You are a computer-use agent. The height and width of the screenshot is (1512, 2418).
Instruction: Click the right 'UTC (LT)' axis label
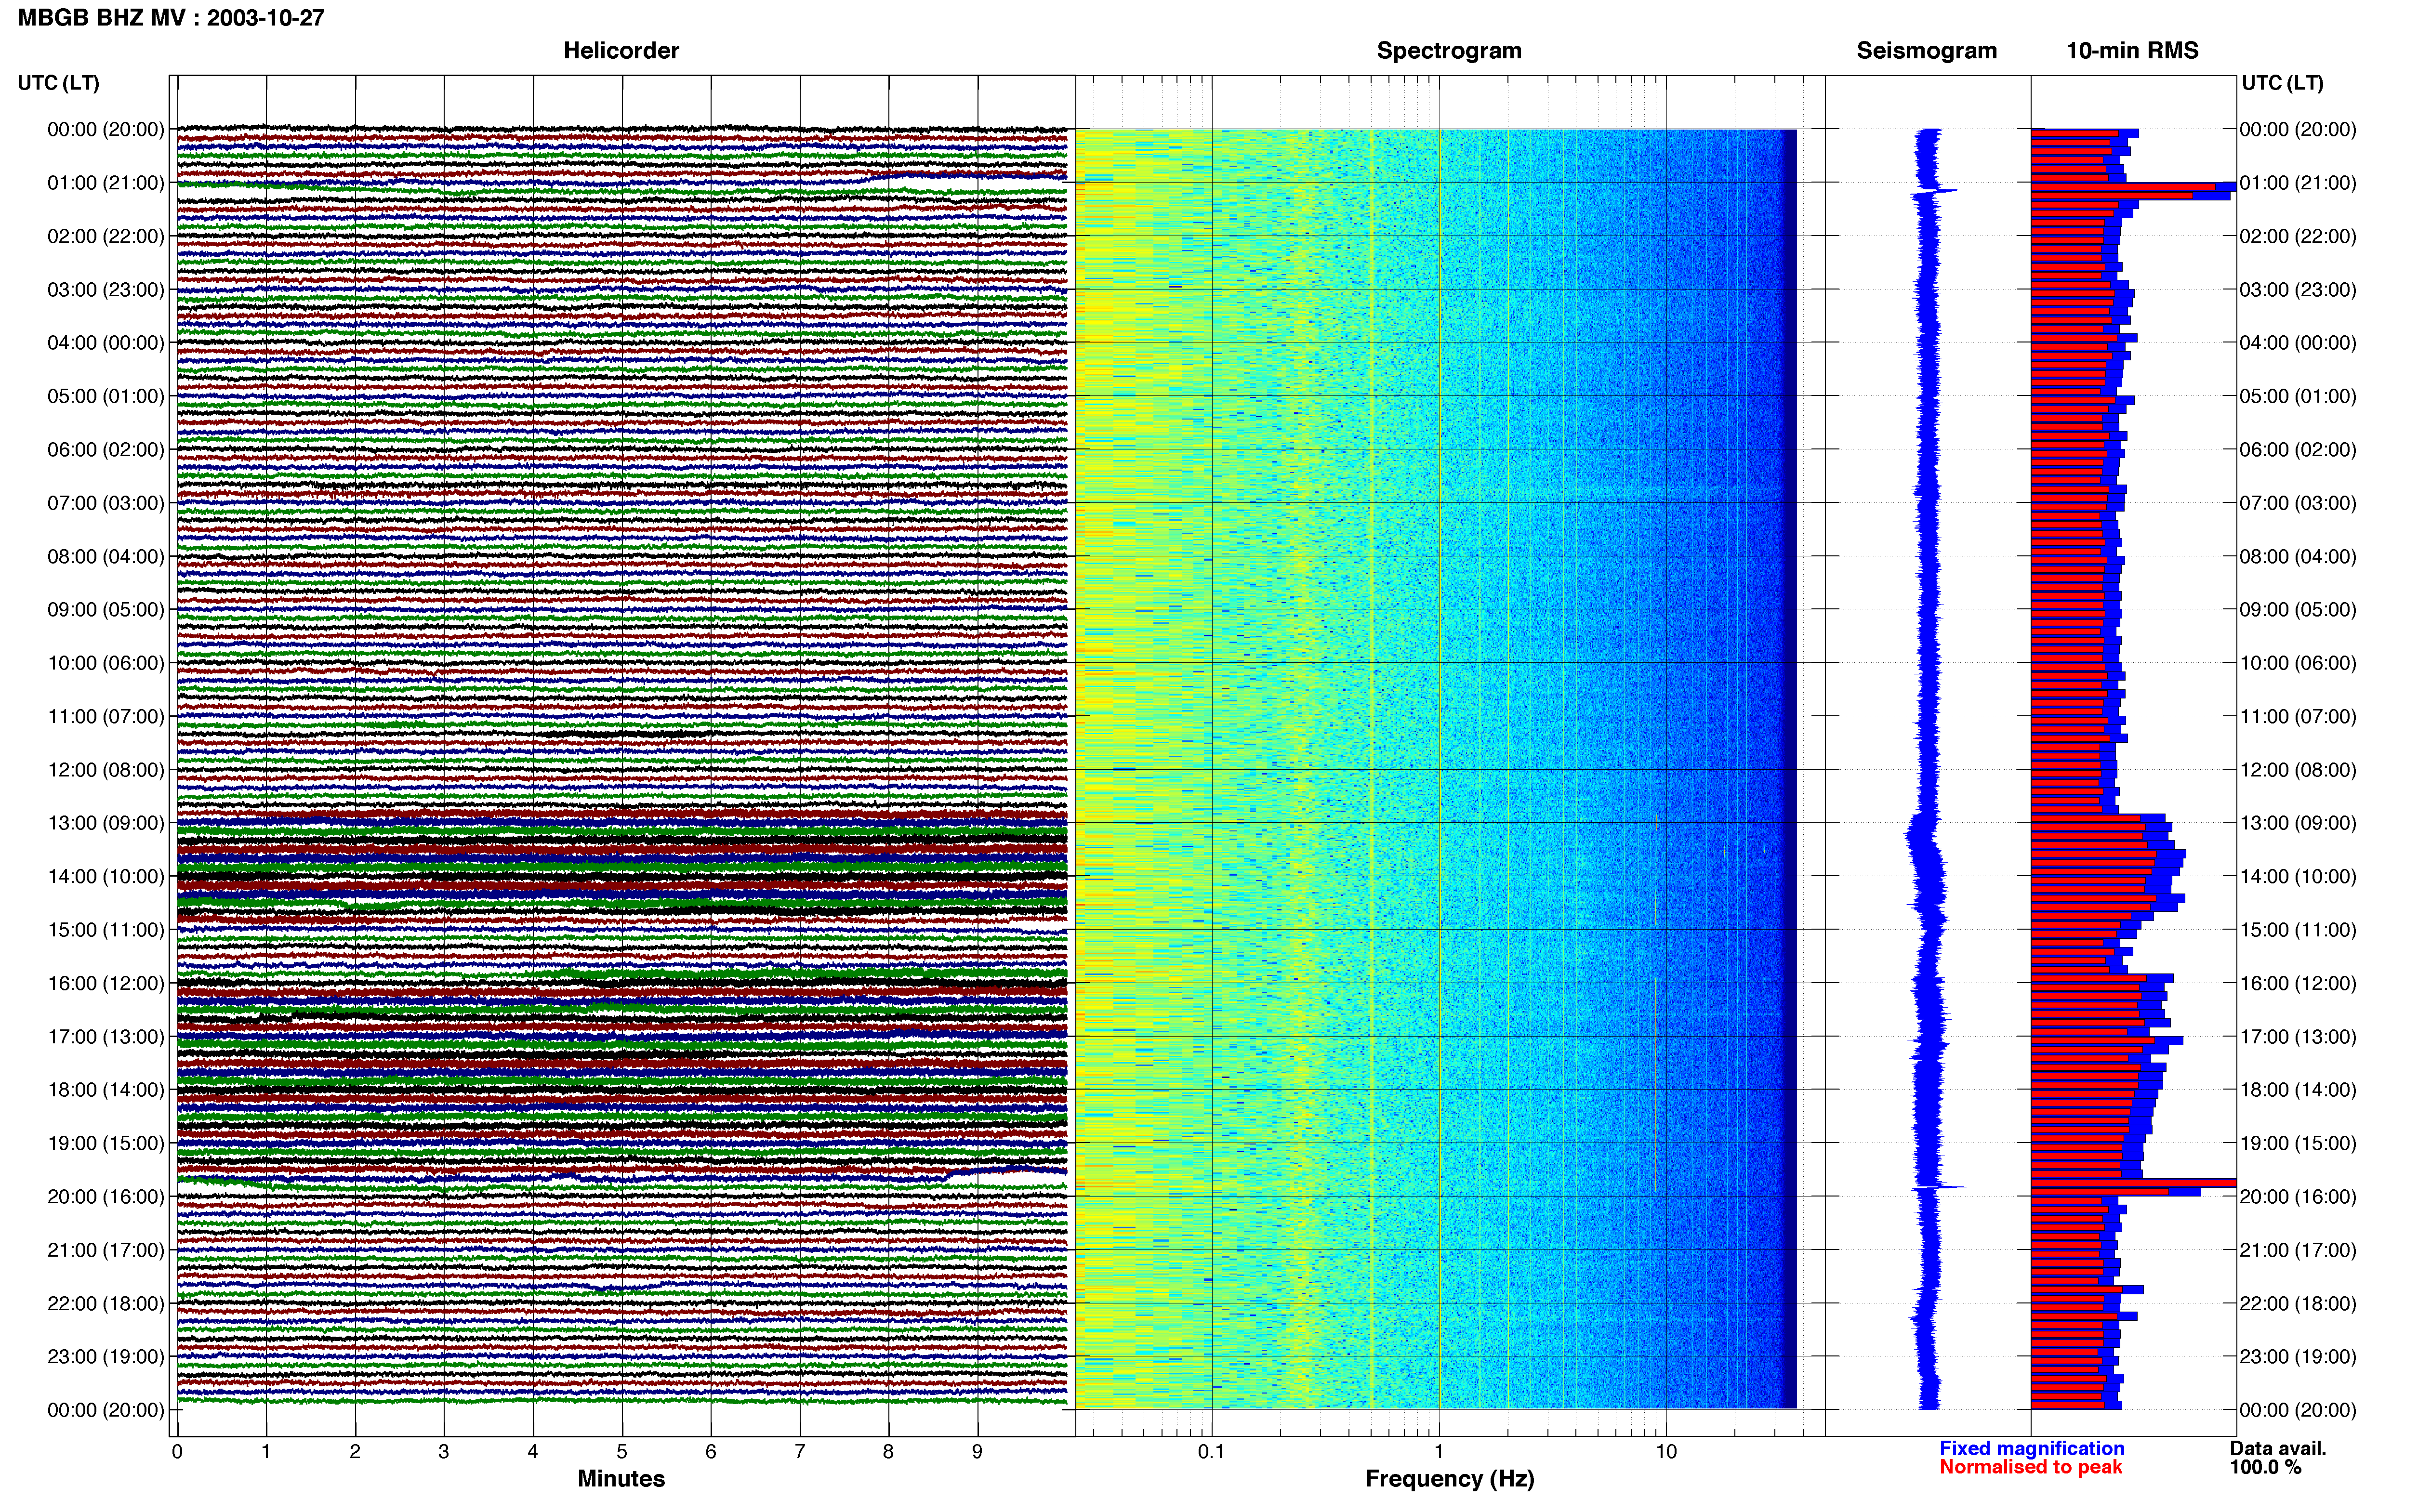click(2282, 82)
